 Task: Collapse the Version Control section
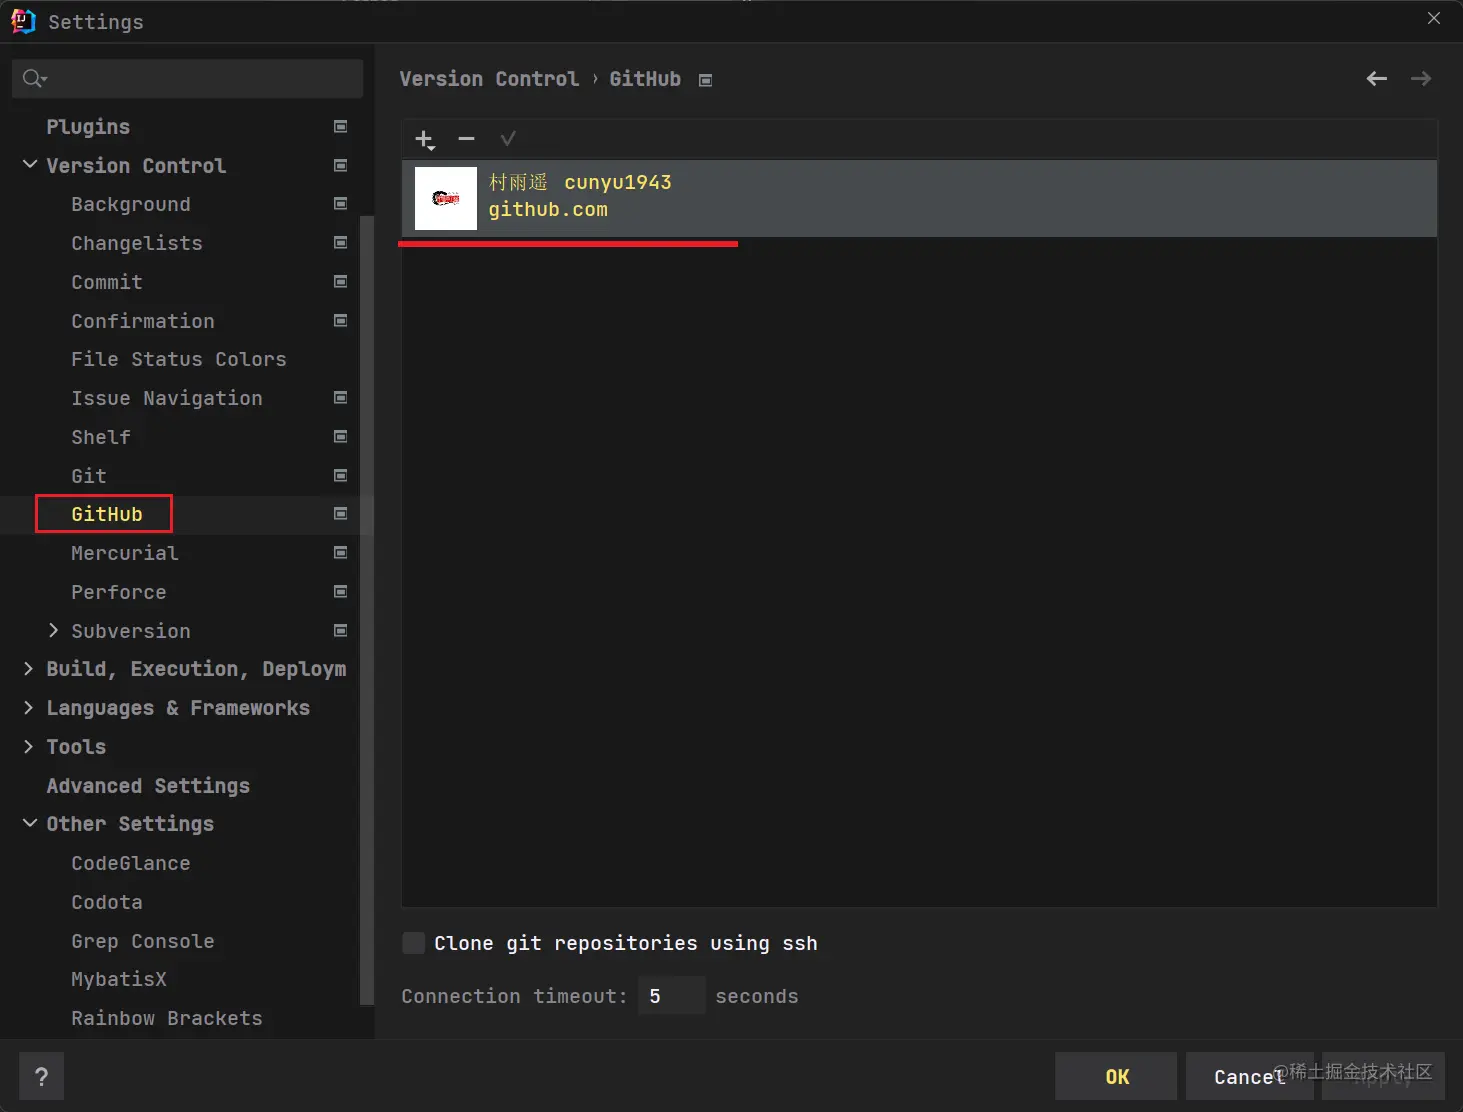[x=30, y=165]
